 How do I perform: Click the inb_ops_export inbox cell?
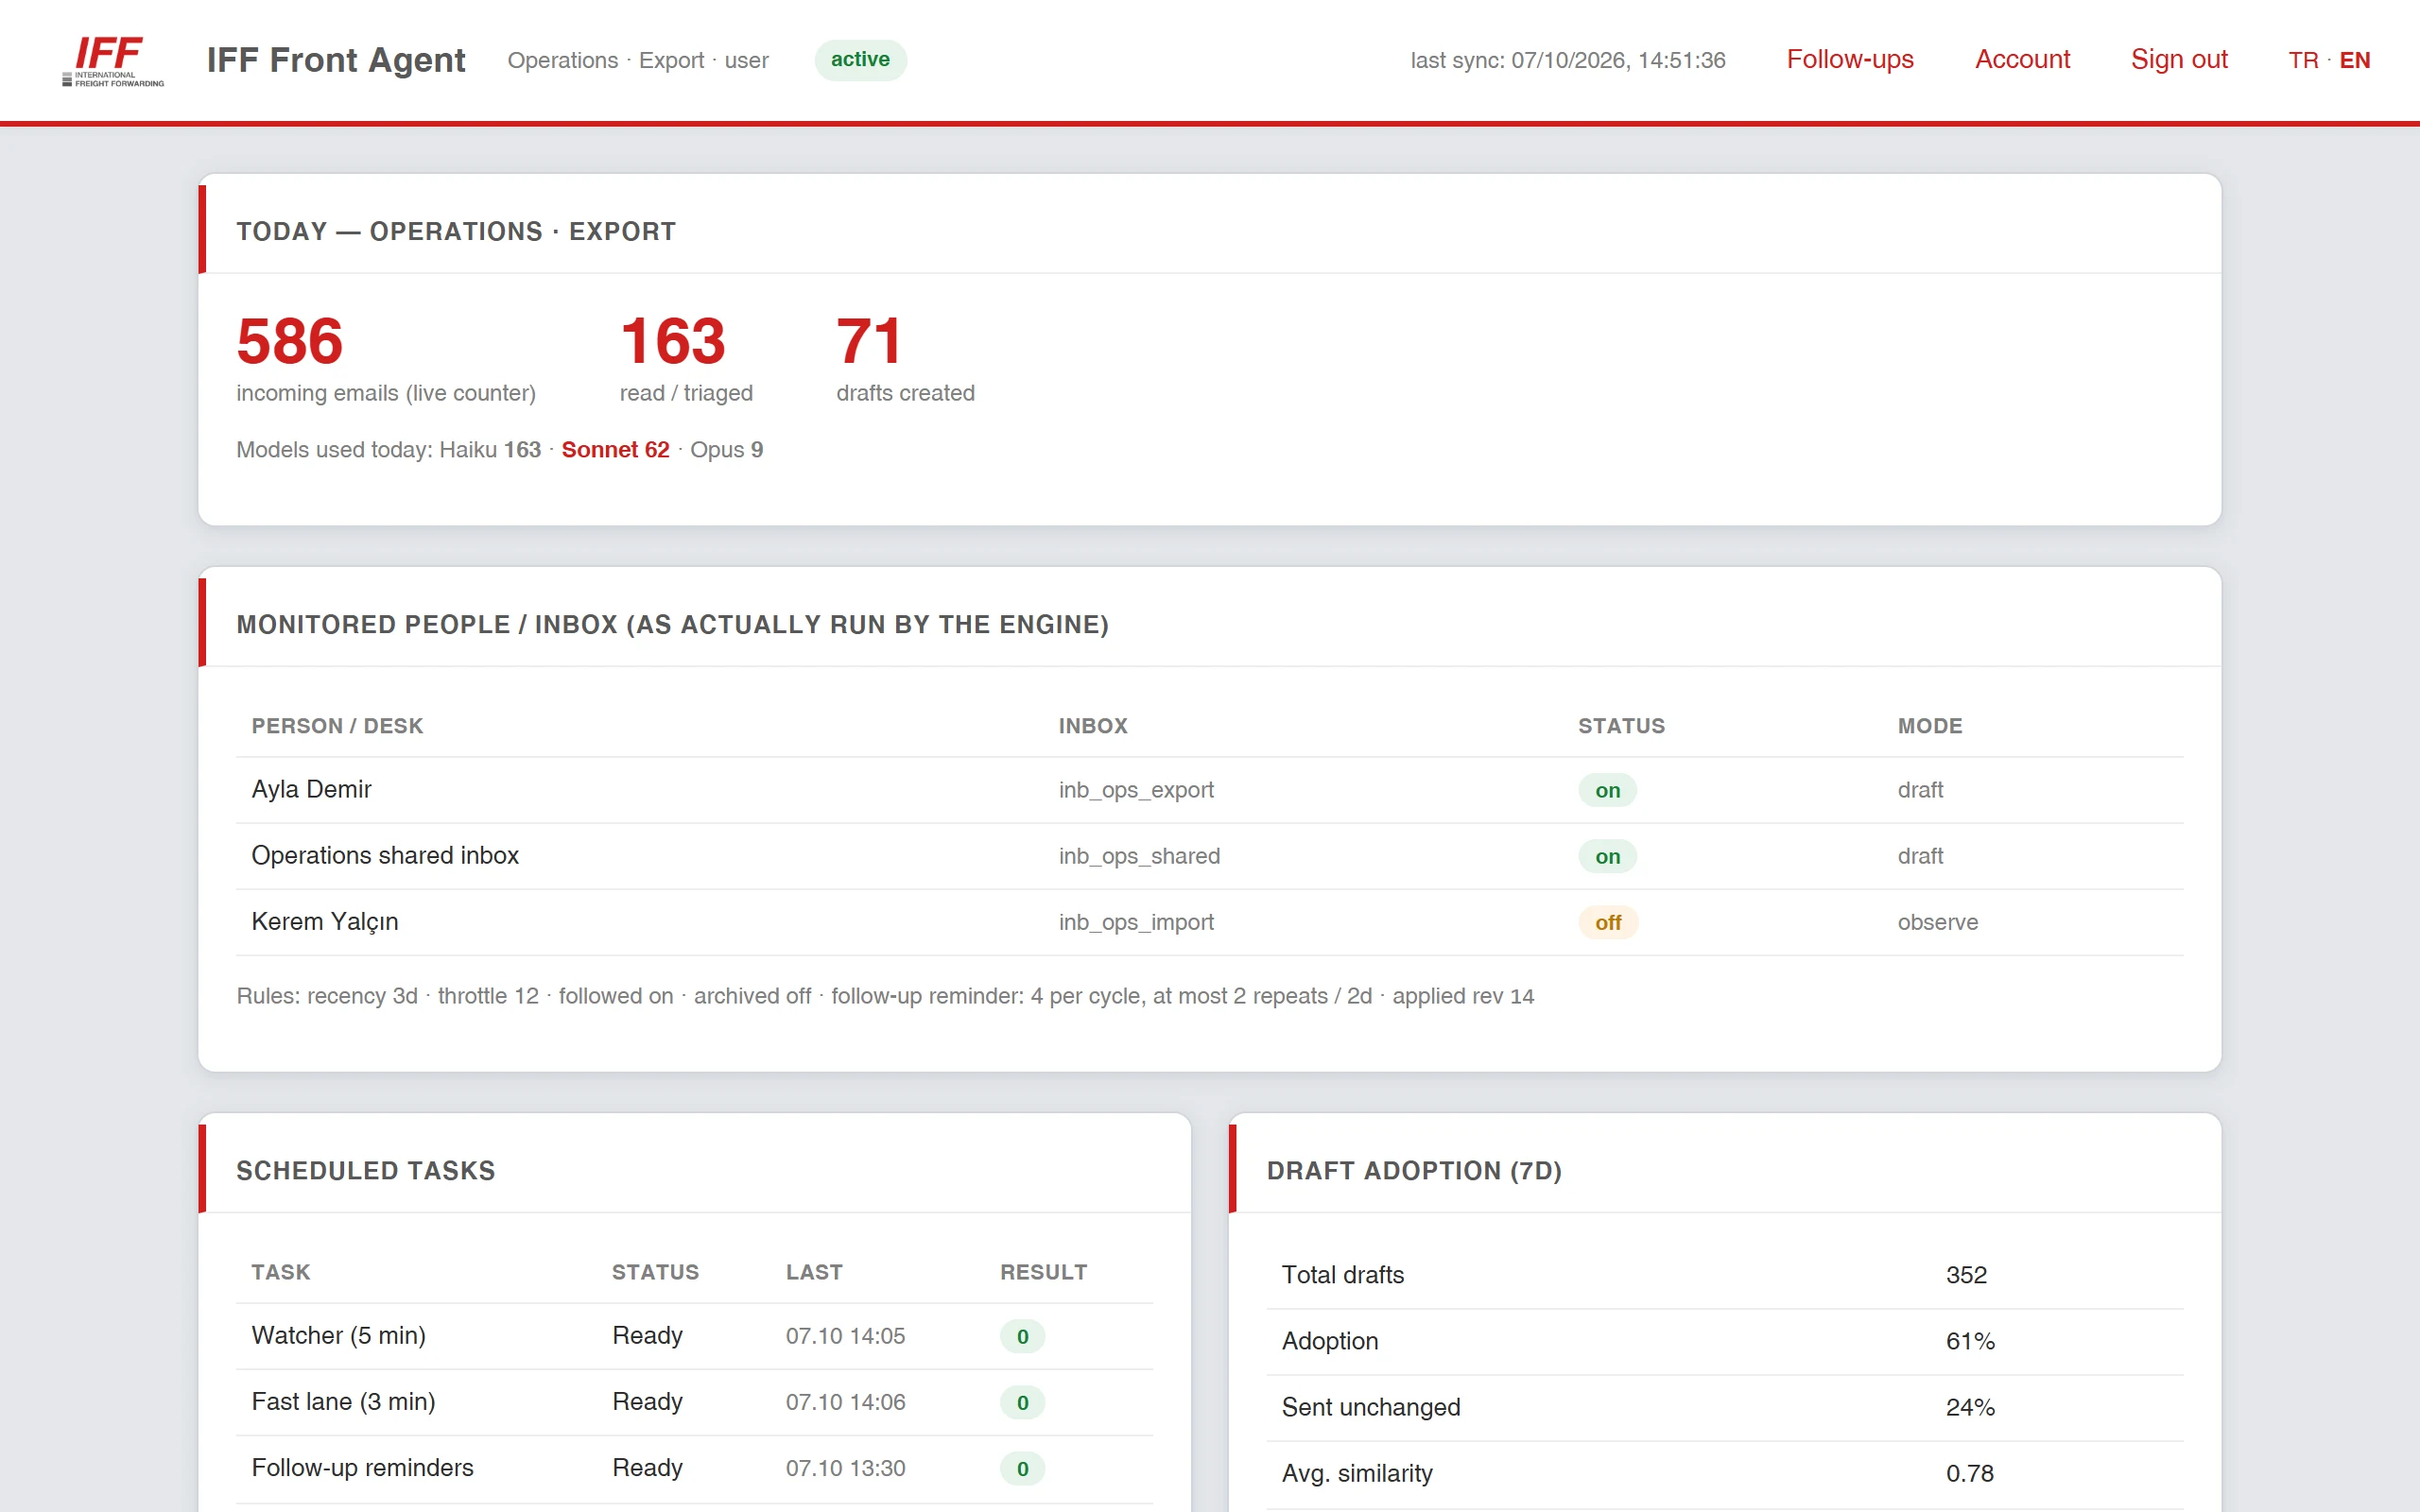1136,790
